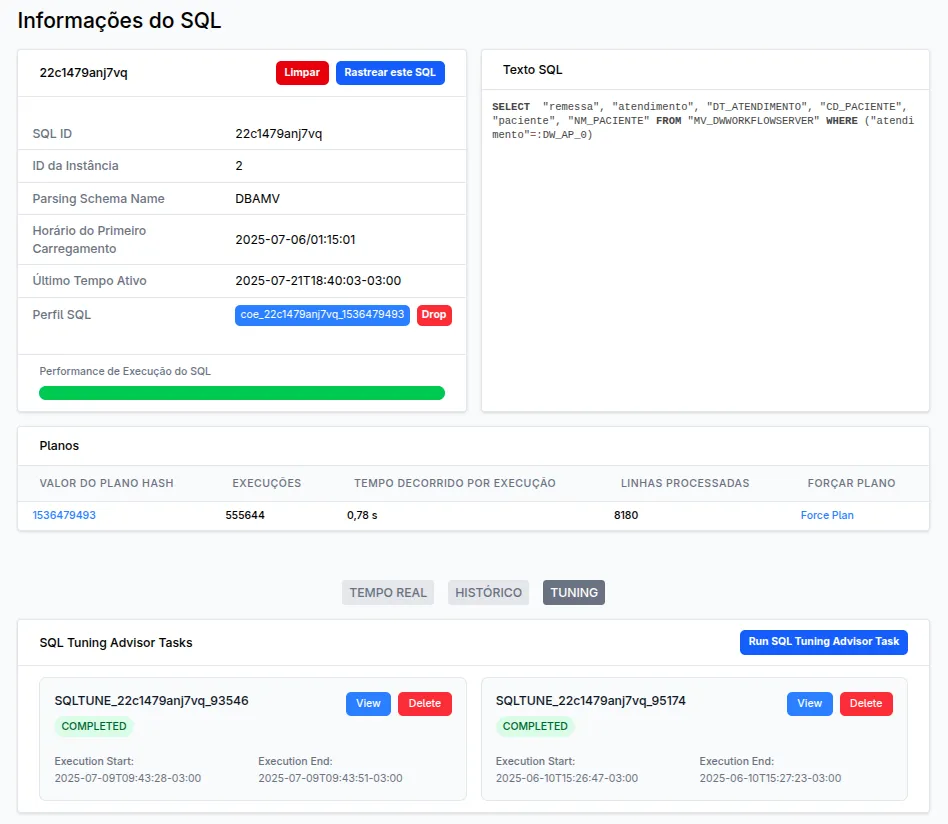Open plan hash 1536479493 link
The image size is (948, 824).
(x=64, y=514)
